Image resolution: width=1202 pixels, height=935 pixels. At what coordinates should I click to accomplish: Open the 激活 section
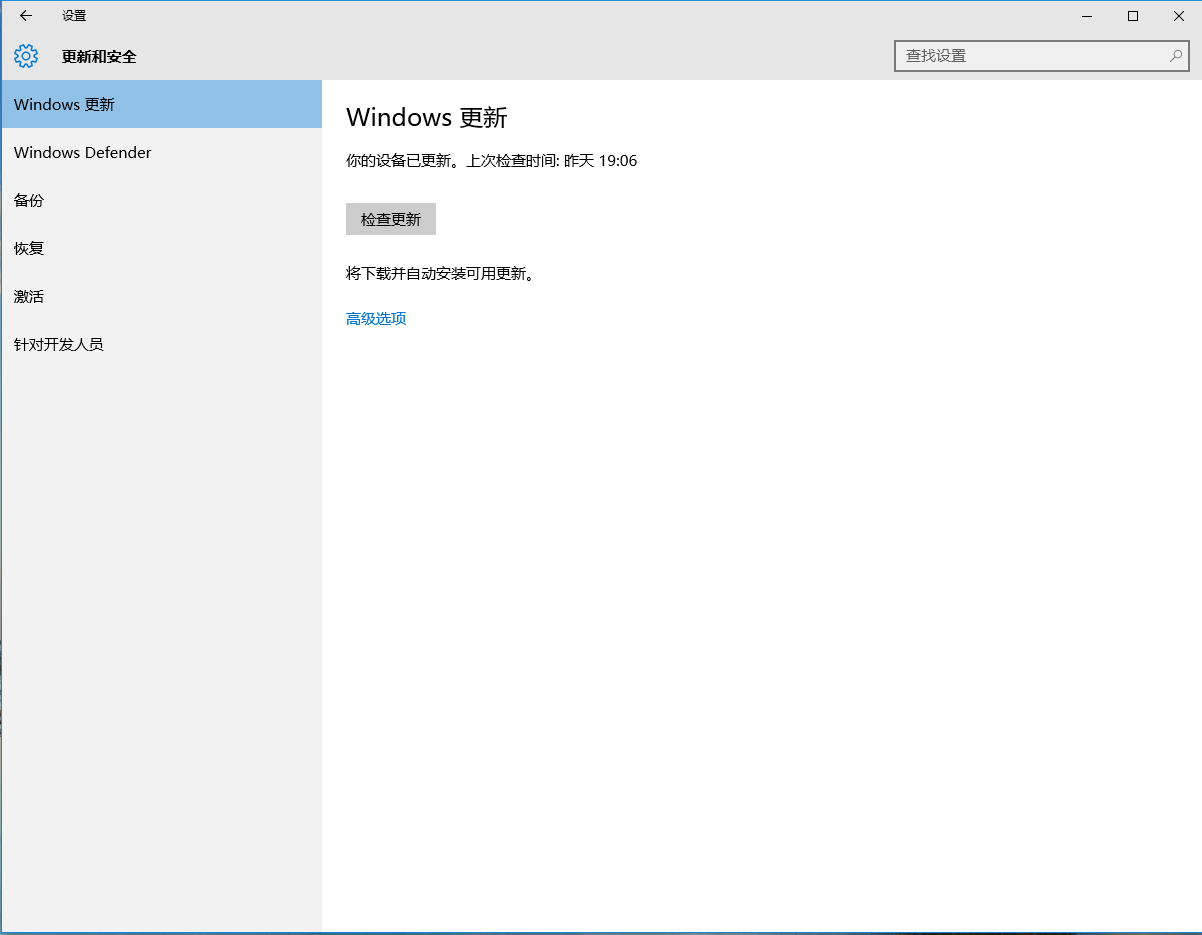click(162, 296)
